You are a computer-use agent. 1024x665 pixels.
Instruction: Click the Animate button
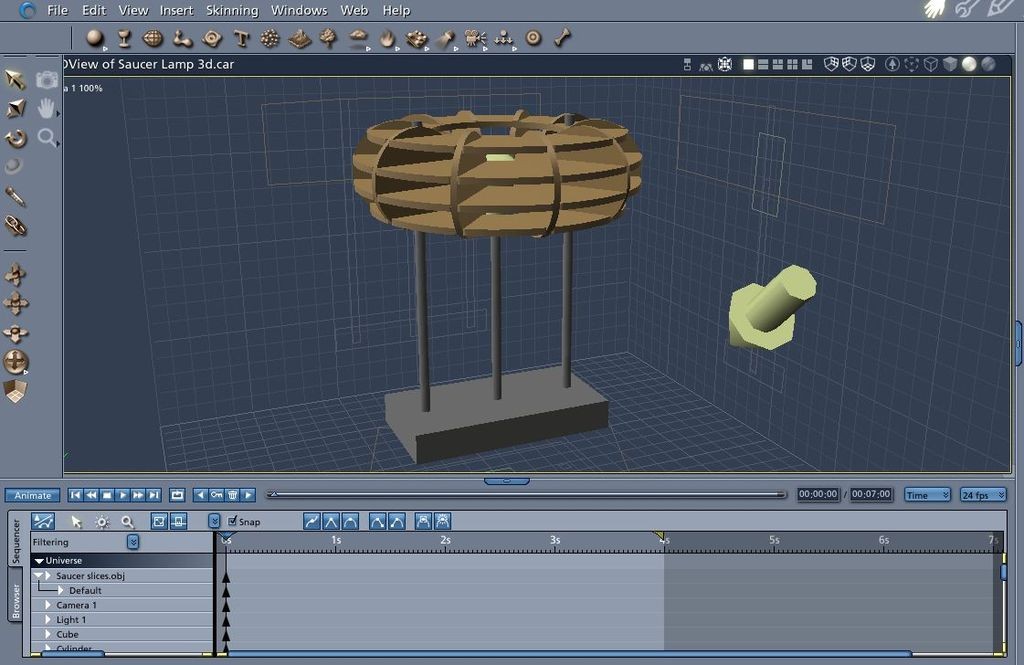pos(32,495)
